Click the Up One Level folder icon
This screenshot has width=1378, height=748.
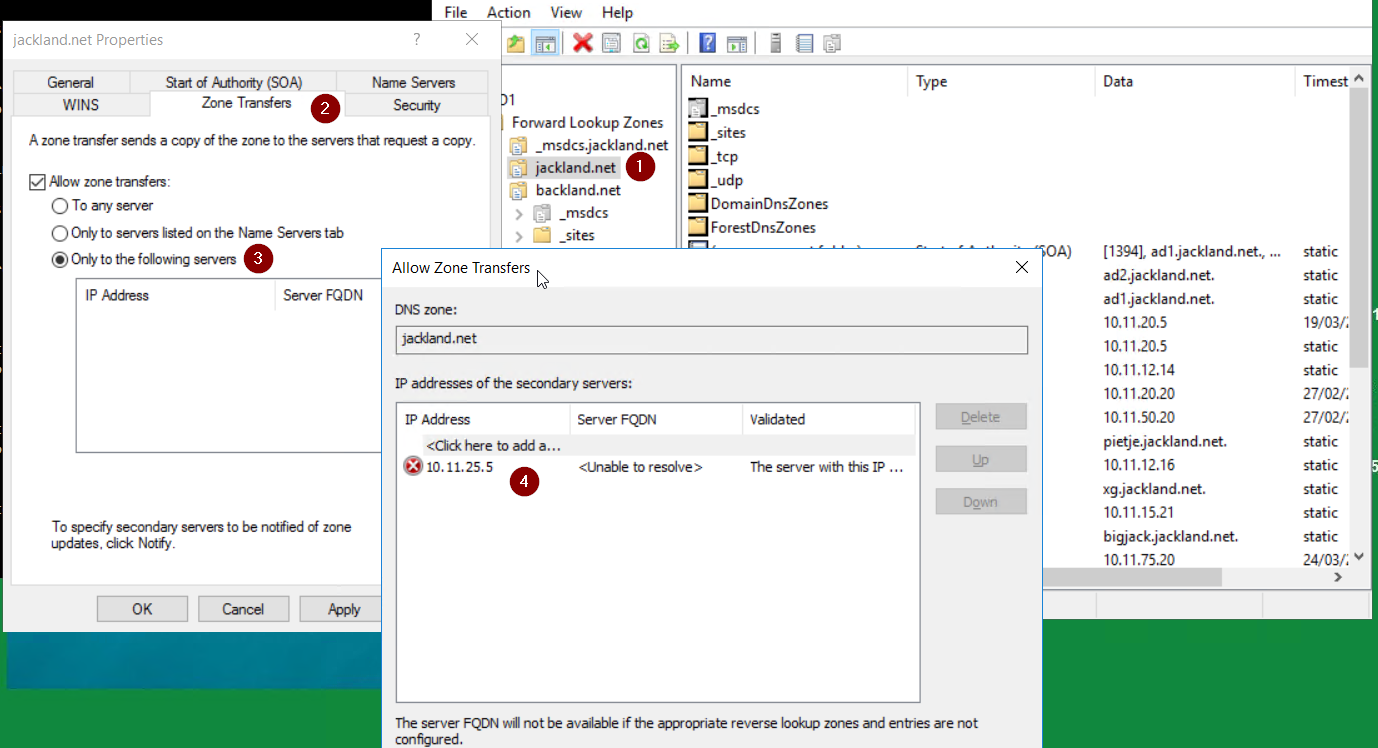(x=516, y=43)
